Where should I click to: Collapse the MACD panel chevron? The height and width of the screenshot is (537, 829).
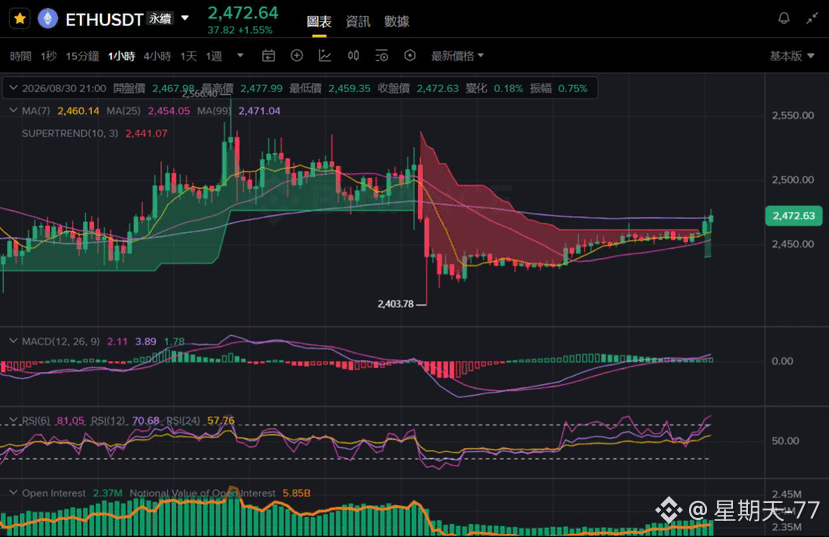tap(13, 341)
